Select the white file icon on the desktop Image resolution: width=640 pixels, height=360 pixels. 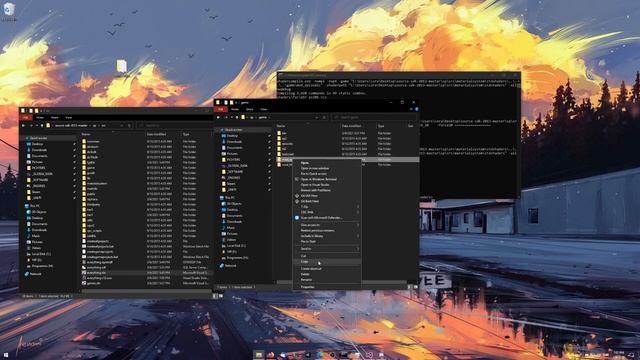121,66
